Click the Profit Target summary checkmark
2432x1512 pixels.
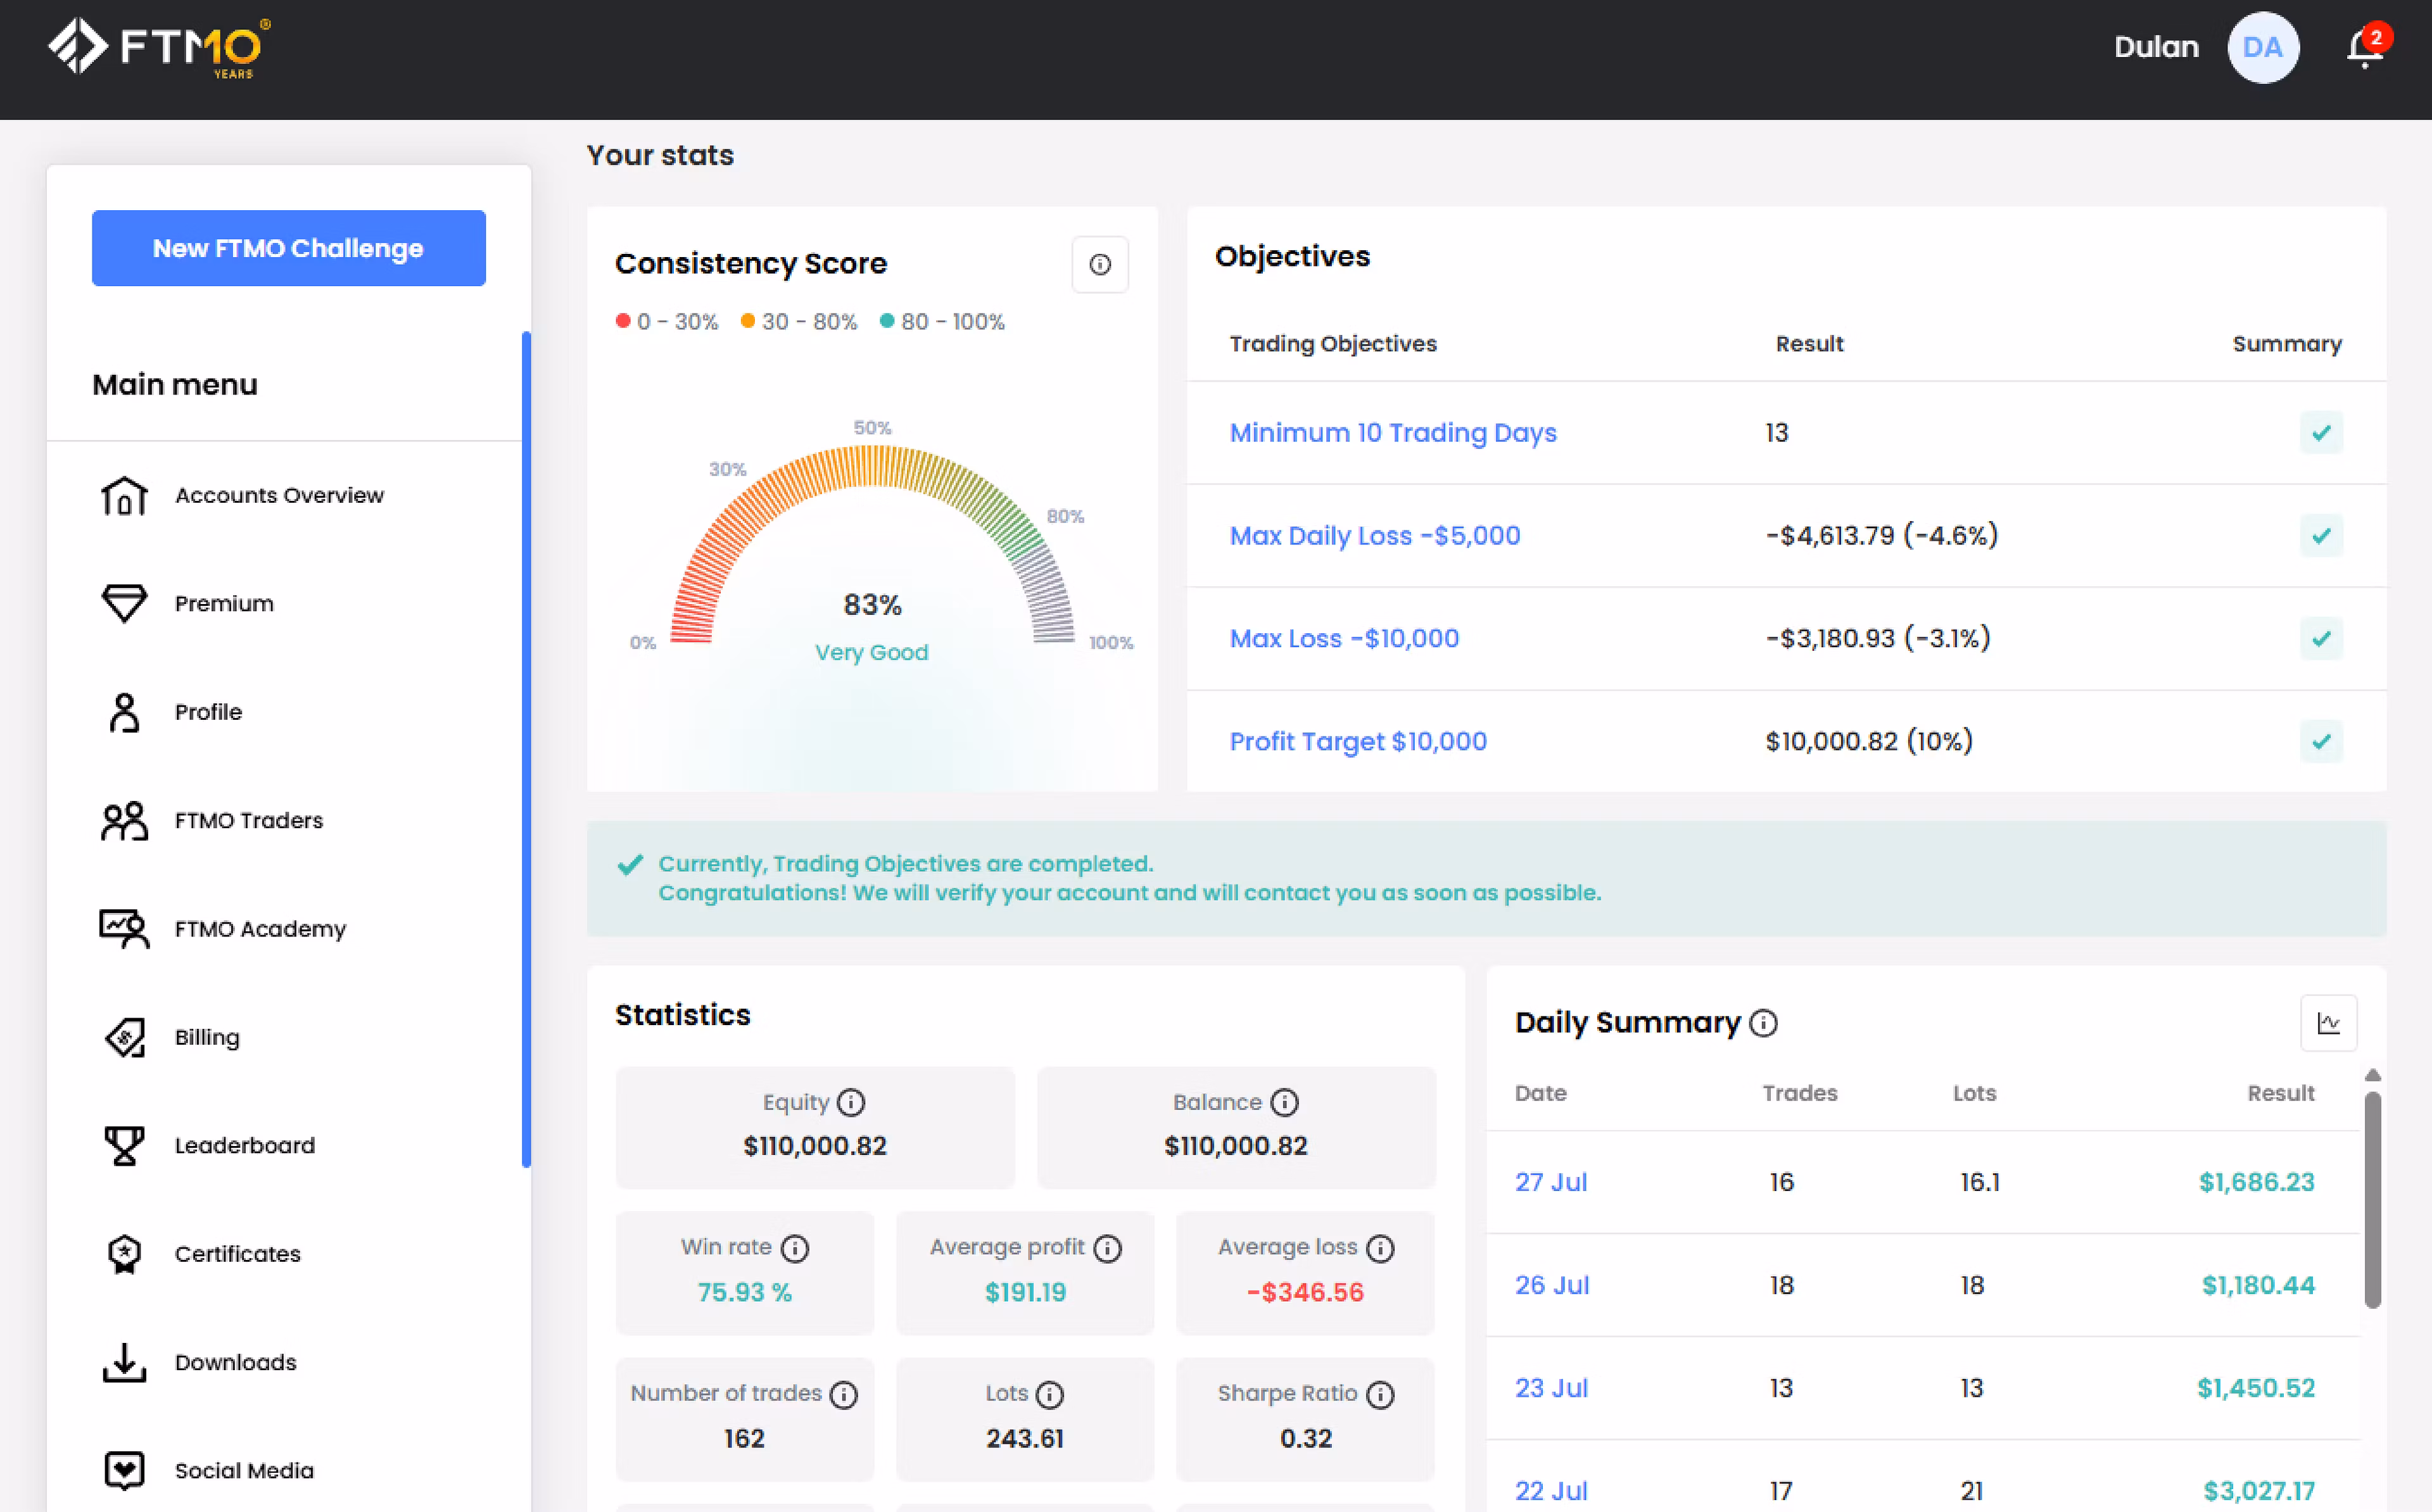[2320, 741]
